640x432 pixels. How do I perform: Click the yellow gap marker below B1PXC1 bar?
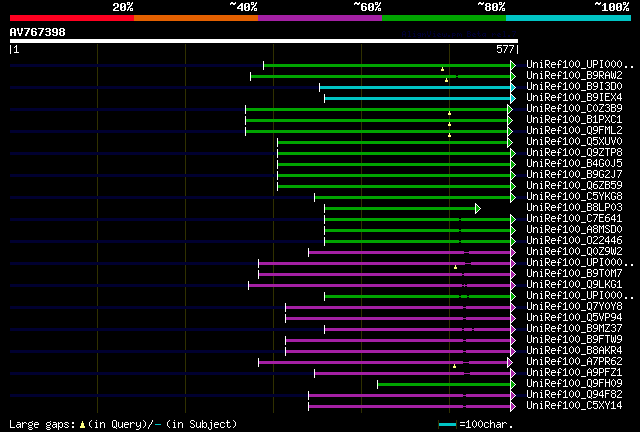pos(449,124)
